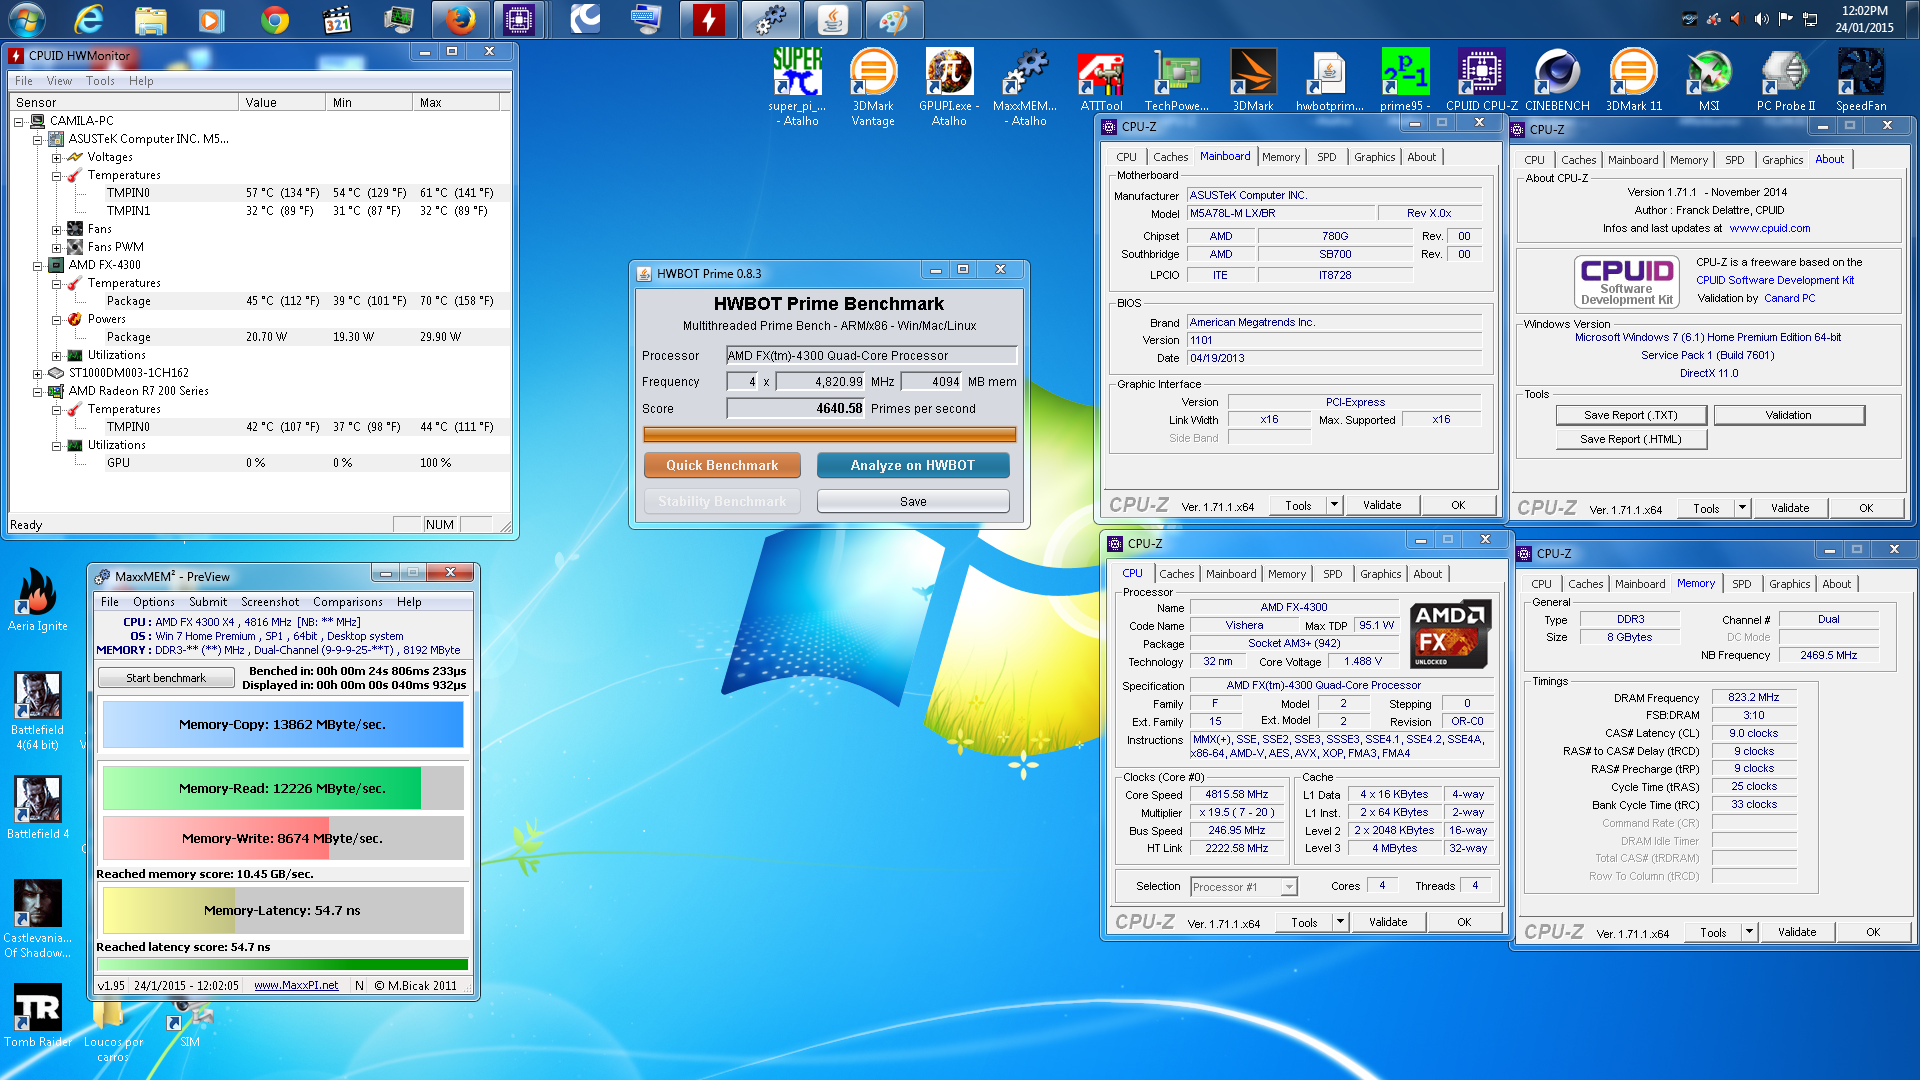The height and width of the screenshot is (1080, 1920).
Task: Open Media Player Classic taskbar icon
Action: point(337,19)
